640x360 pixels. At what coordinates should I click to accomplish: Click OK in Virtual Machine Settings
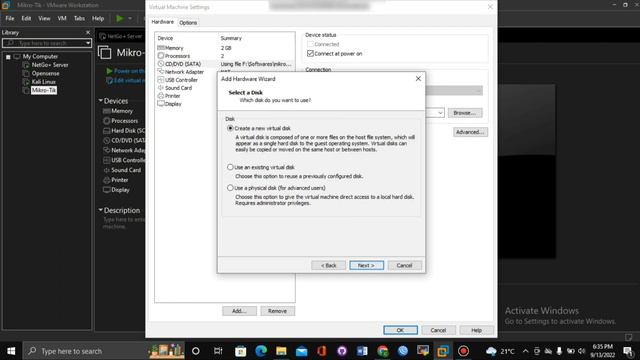pos(400,330)
